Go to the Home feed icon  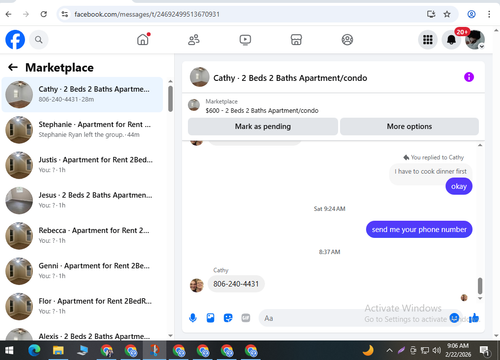pos(143,40)
